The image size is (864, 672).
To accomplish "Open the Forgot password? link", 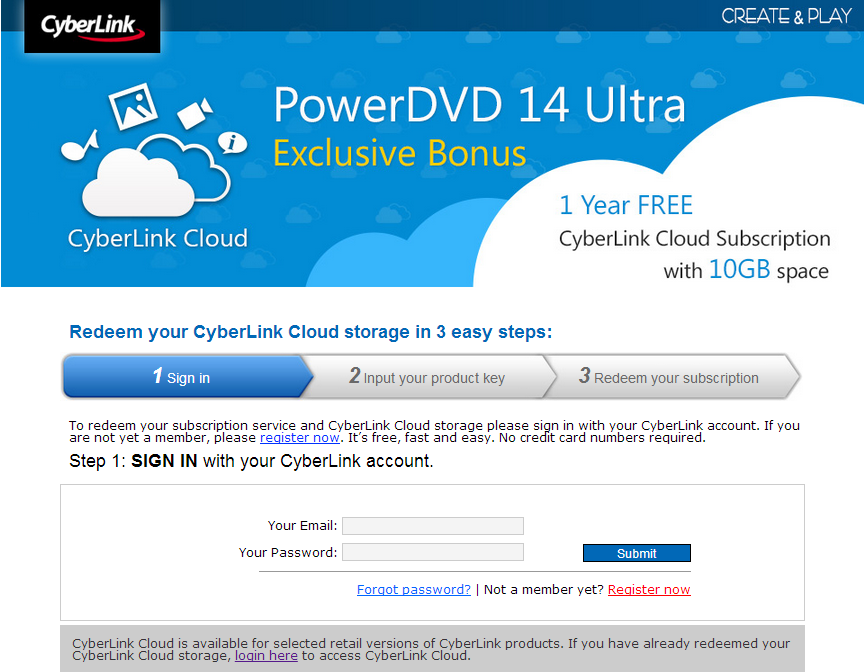I will [414, 589].
